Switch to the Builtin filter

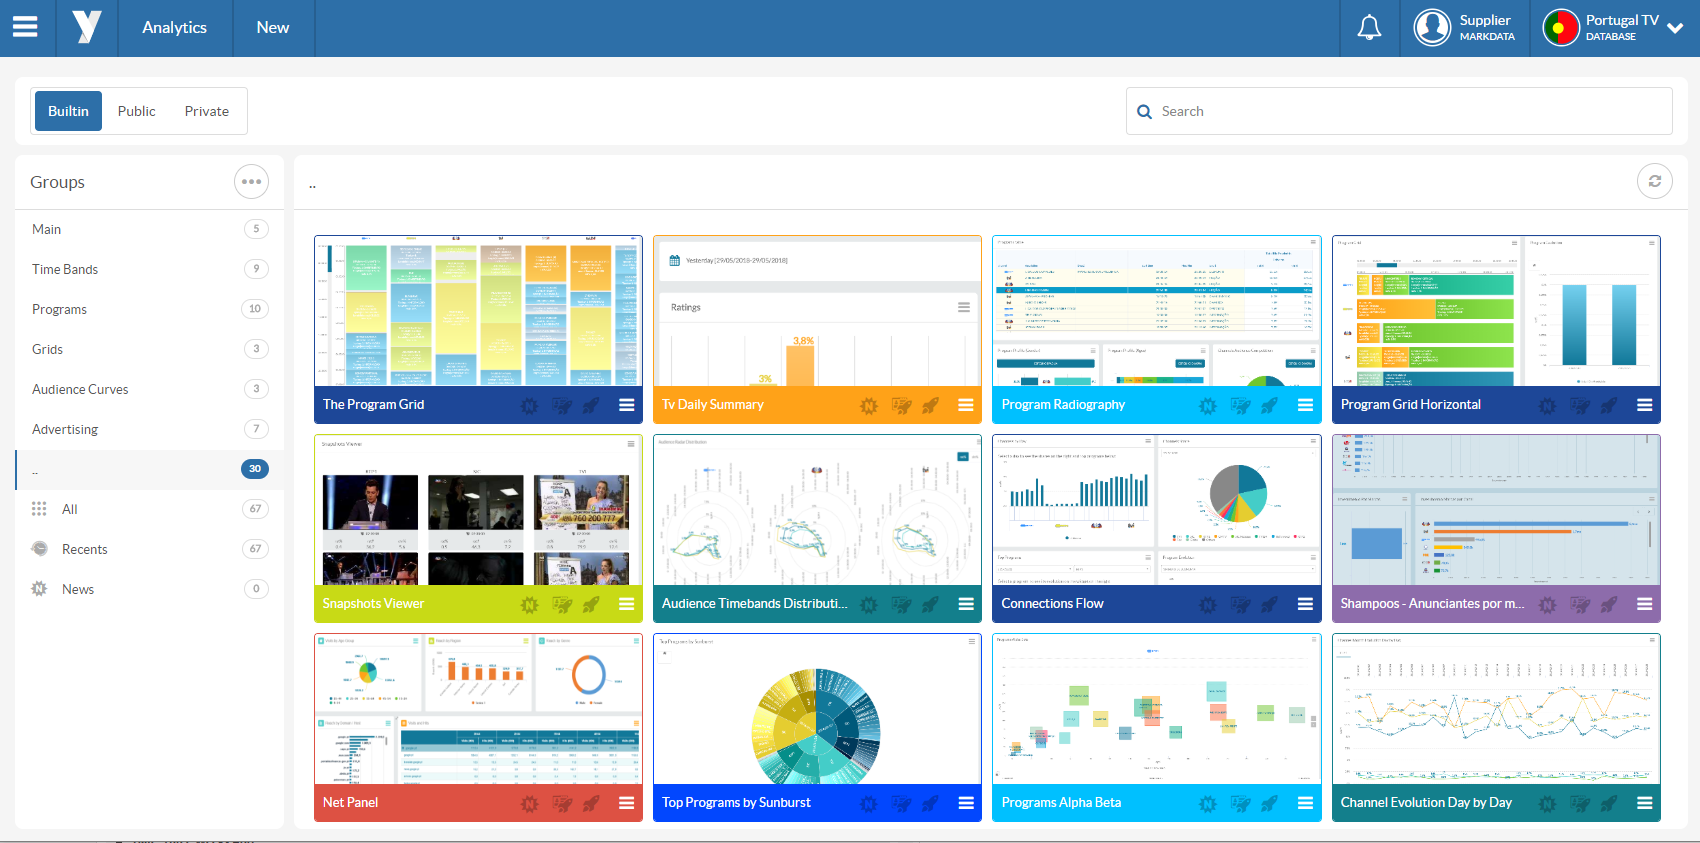(68, 111)
